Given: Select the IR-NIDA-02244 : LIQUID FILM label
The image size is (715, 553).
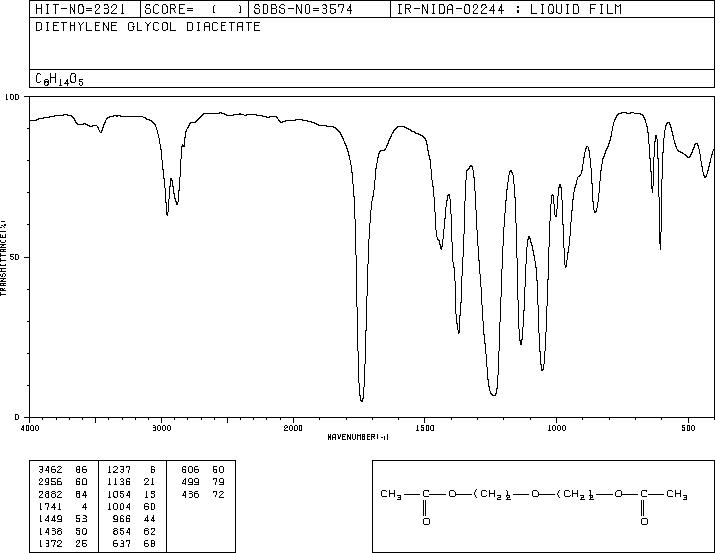Looking at the screenshot, I should click(509, 9).
